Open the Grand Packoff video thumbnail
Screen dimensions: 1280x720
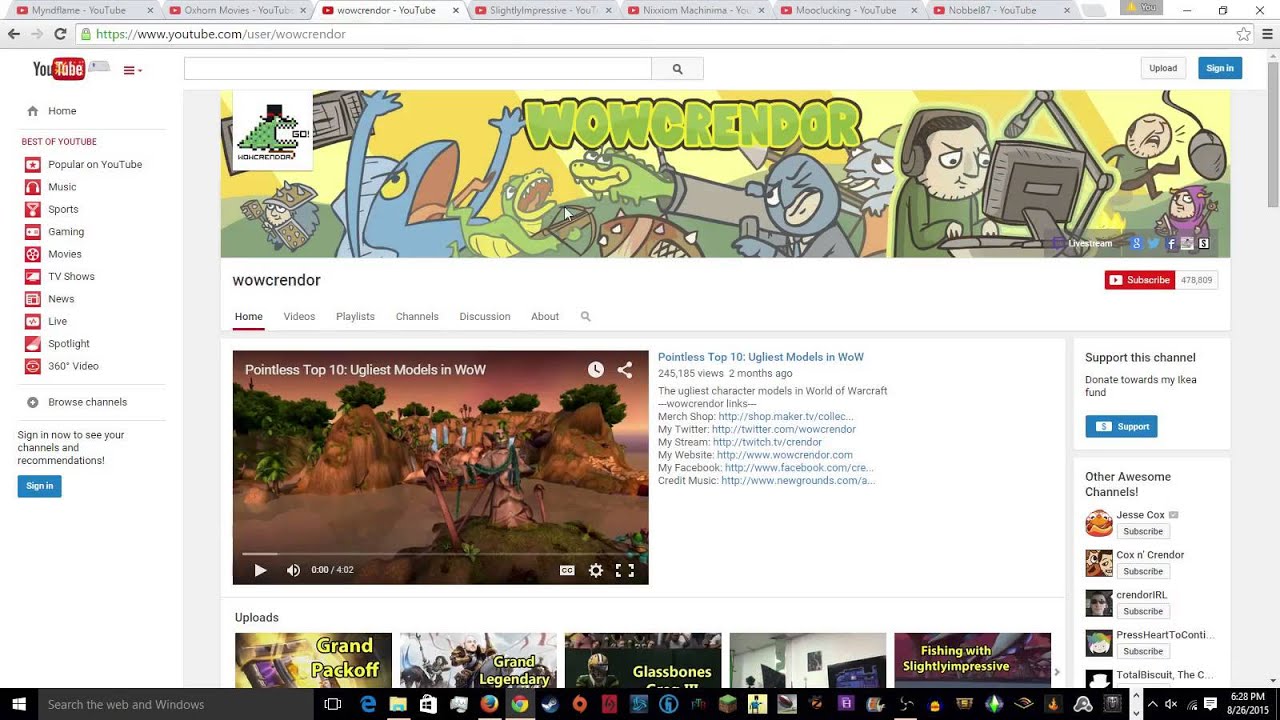point(313,660)
